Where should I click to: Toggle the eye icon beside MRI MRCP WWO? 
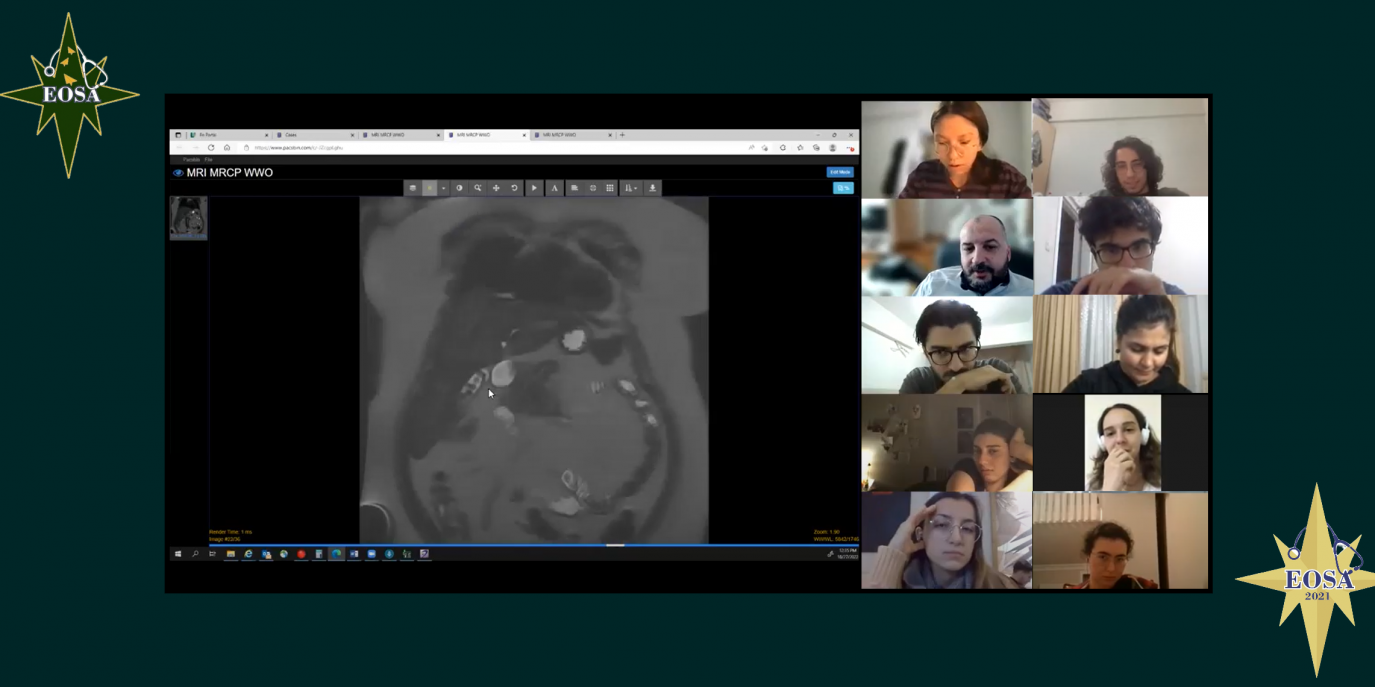click(x=178, y=173)
